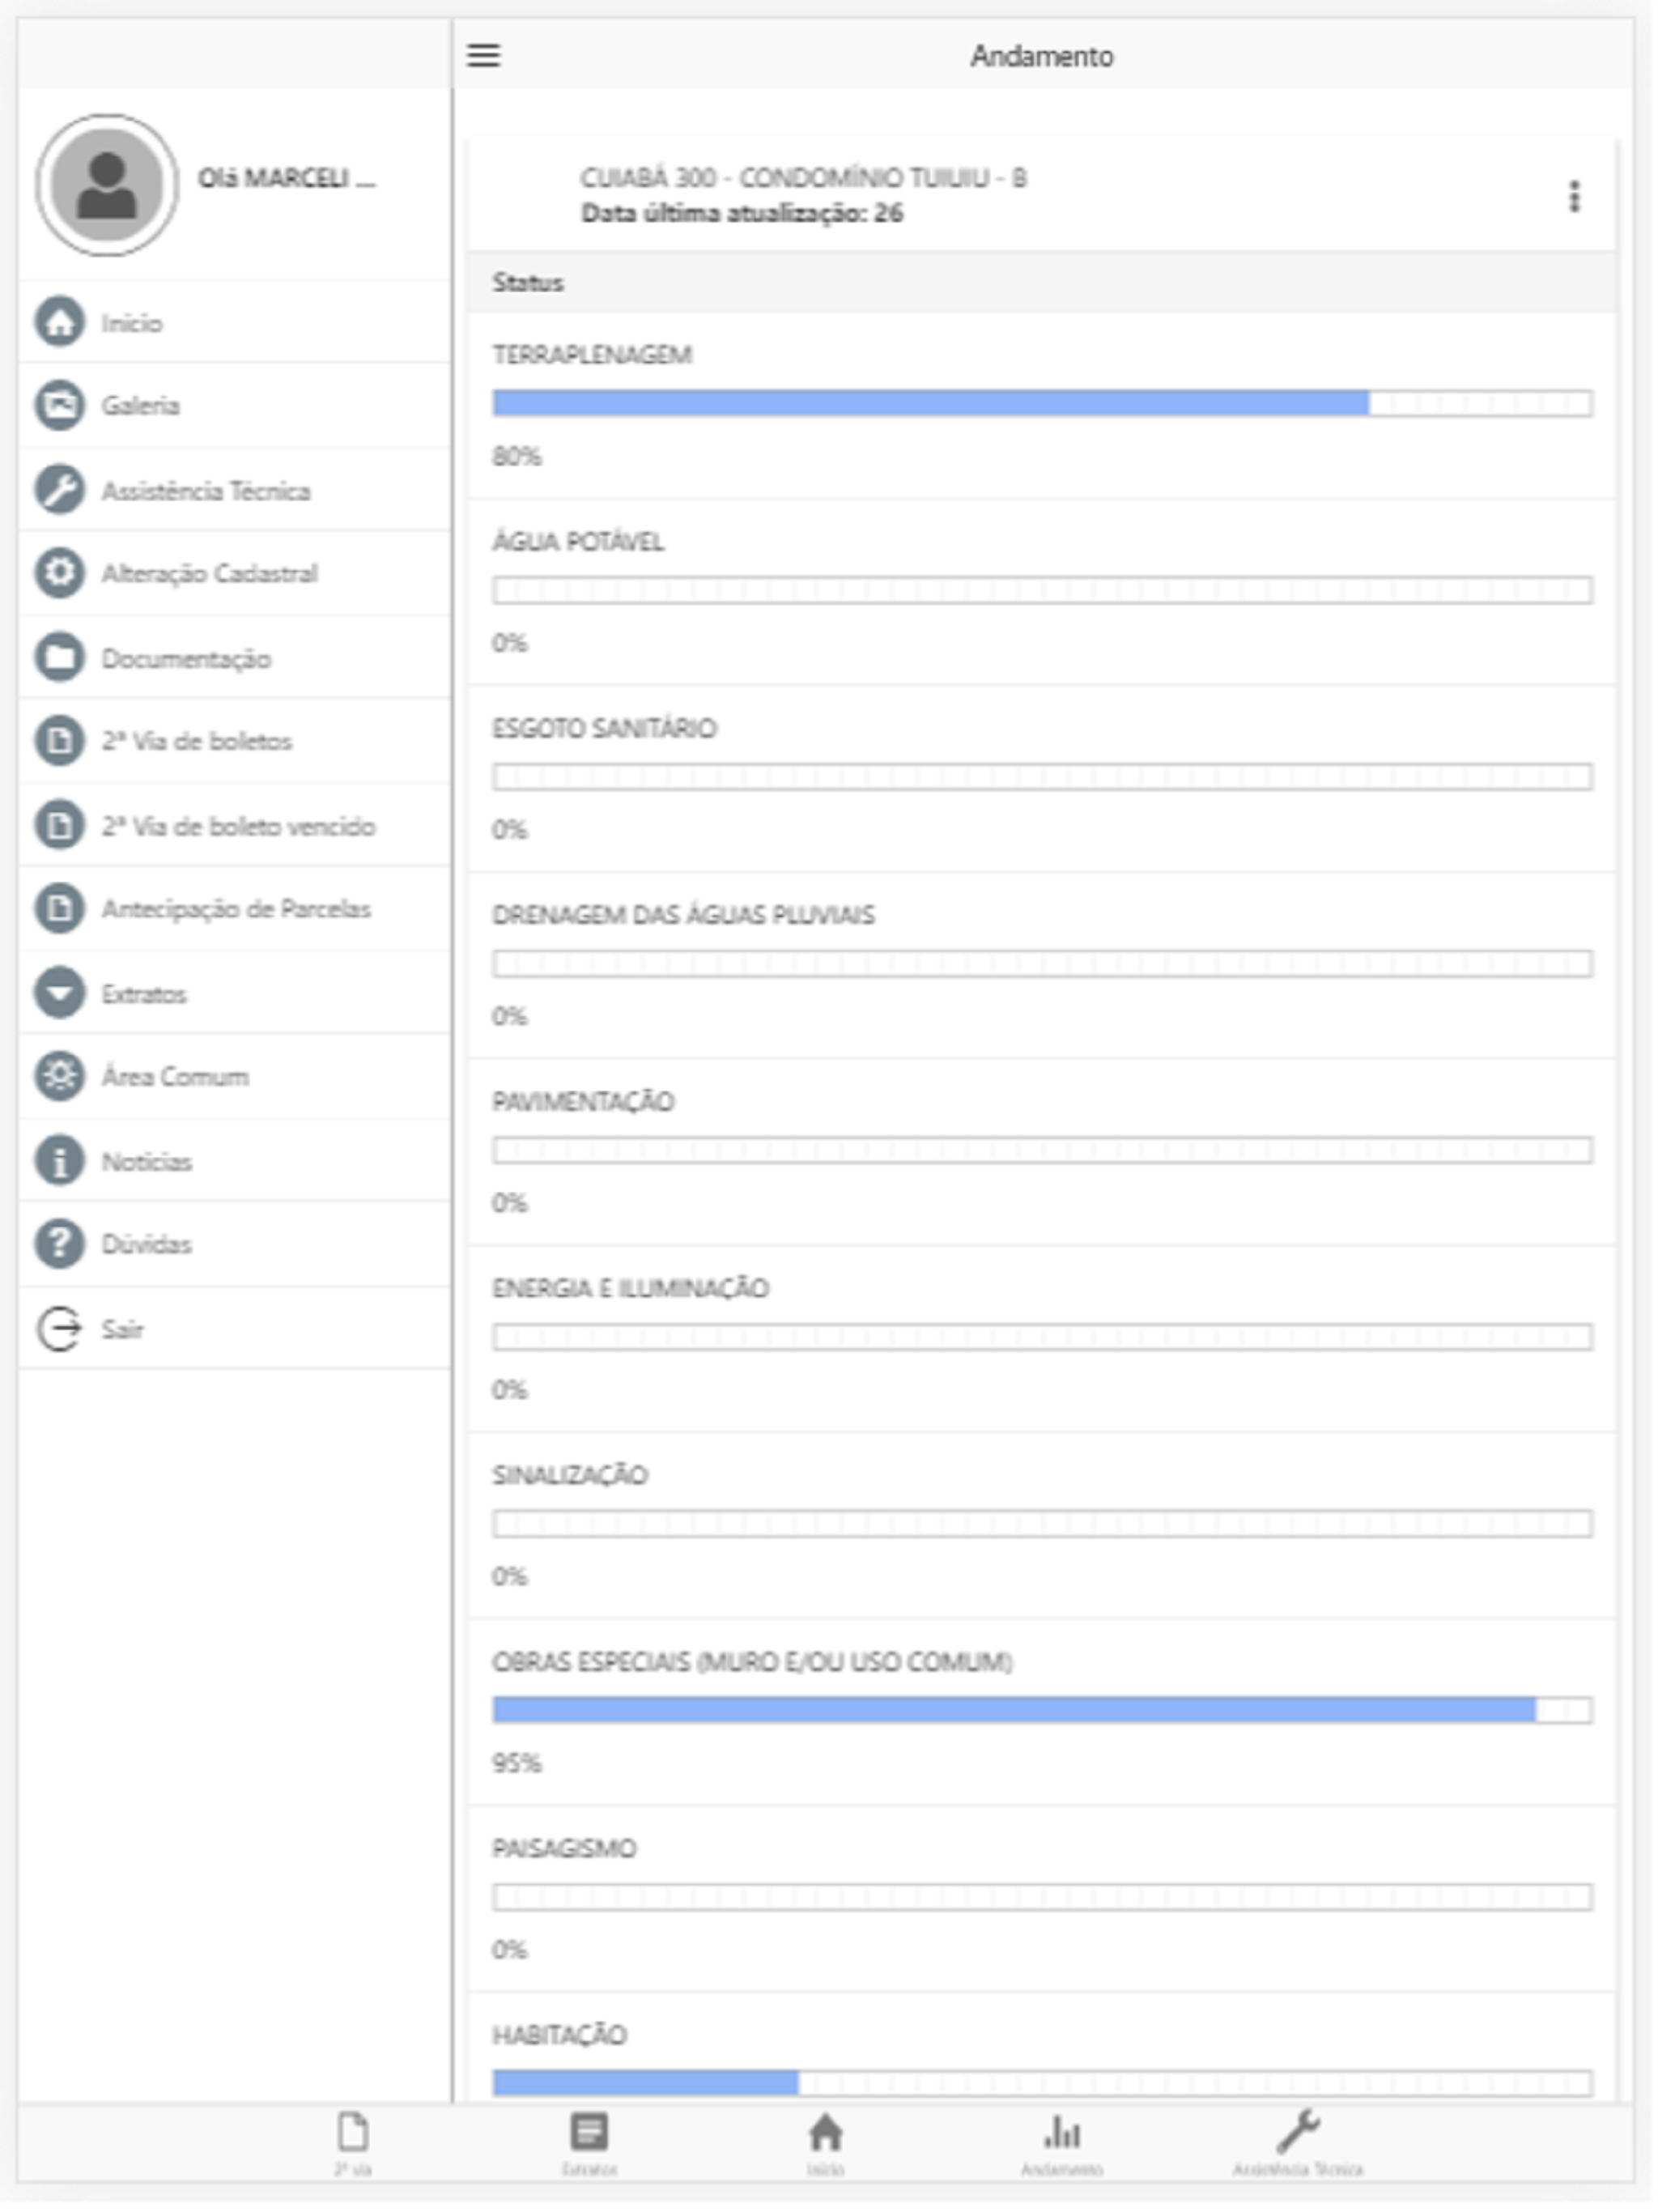
Task: Open Antecipação de Parcelas entry
Action: tap(235, 908)
